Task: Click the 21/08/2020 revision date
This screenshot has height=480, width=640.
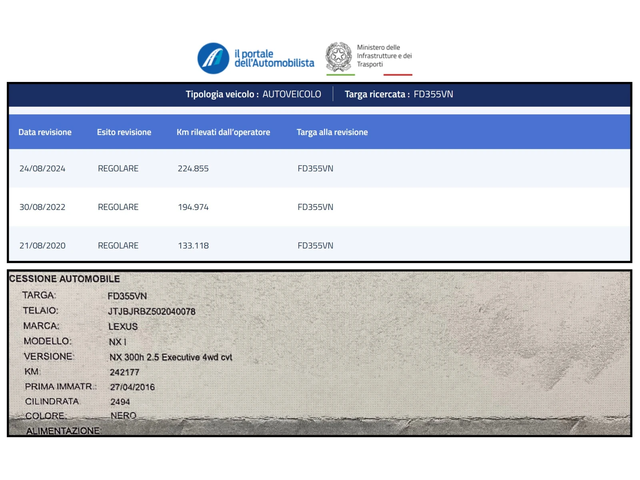Action: (x=45, y=245)
